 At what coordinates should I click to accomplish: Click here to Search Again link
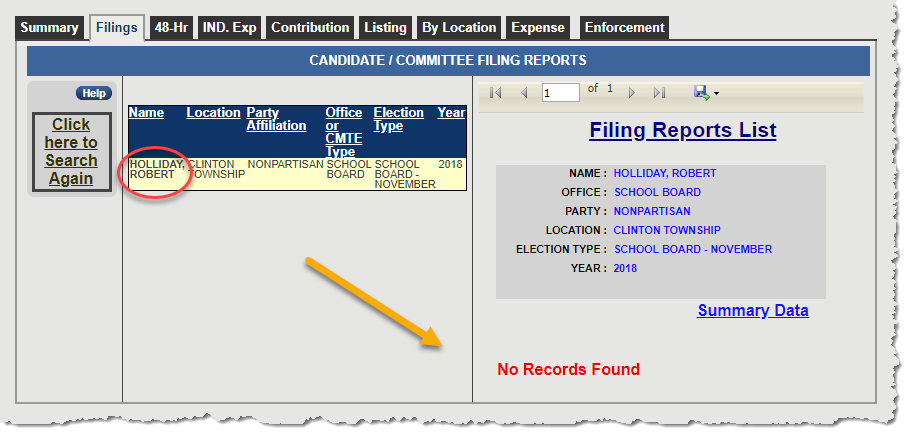pos(71,152)
